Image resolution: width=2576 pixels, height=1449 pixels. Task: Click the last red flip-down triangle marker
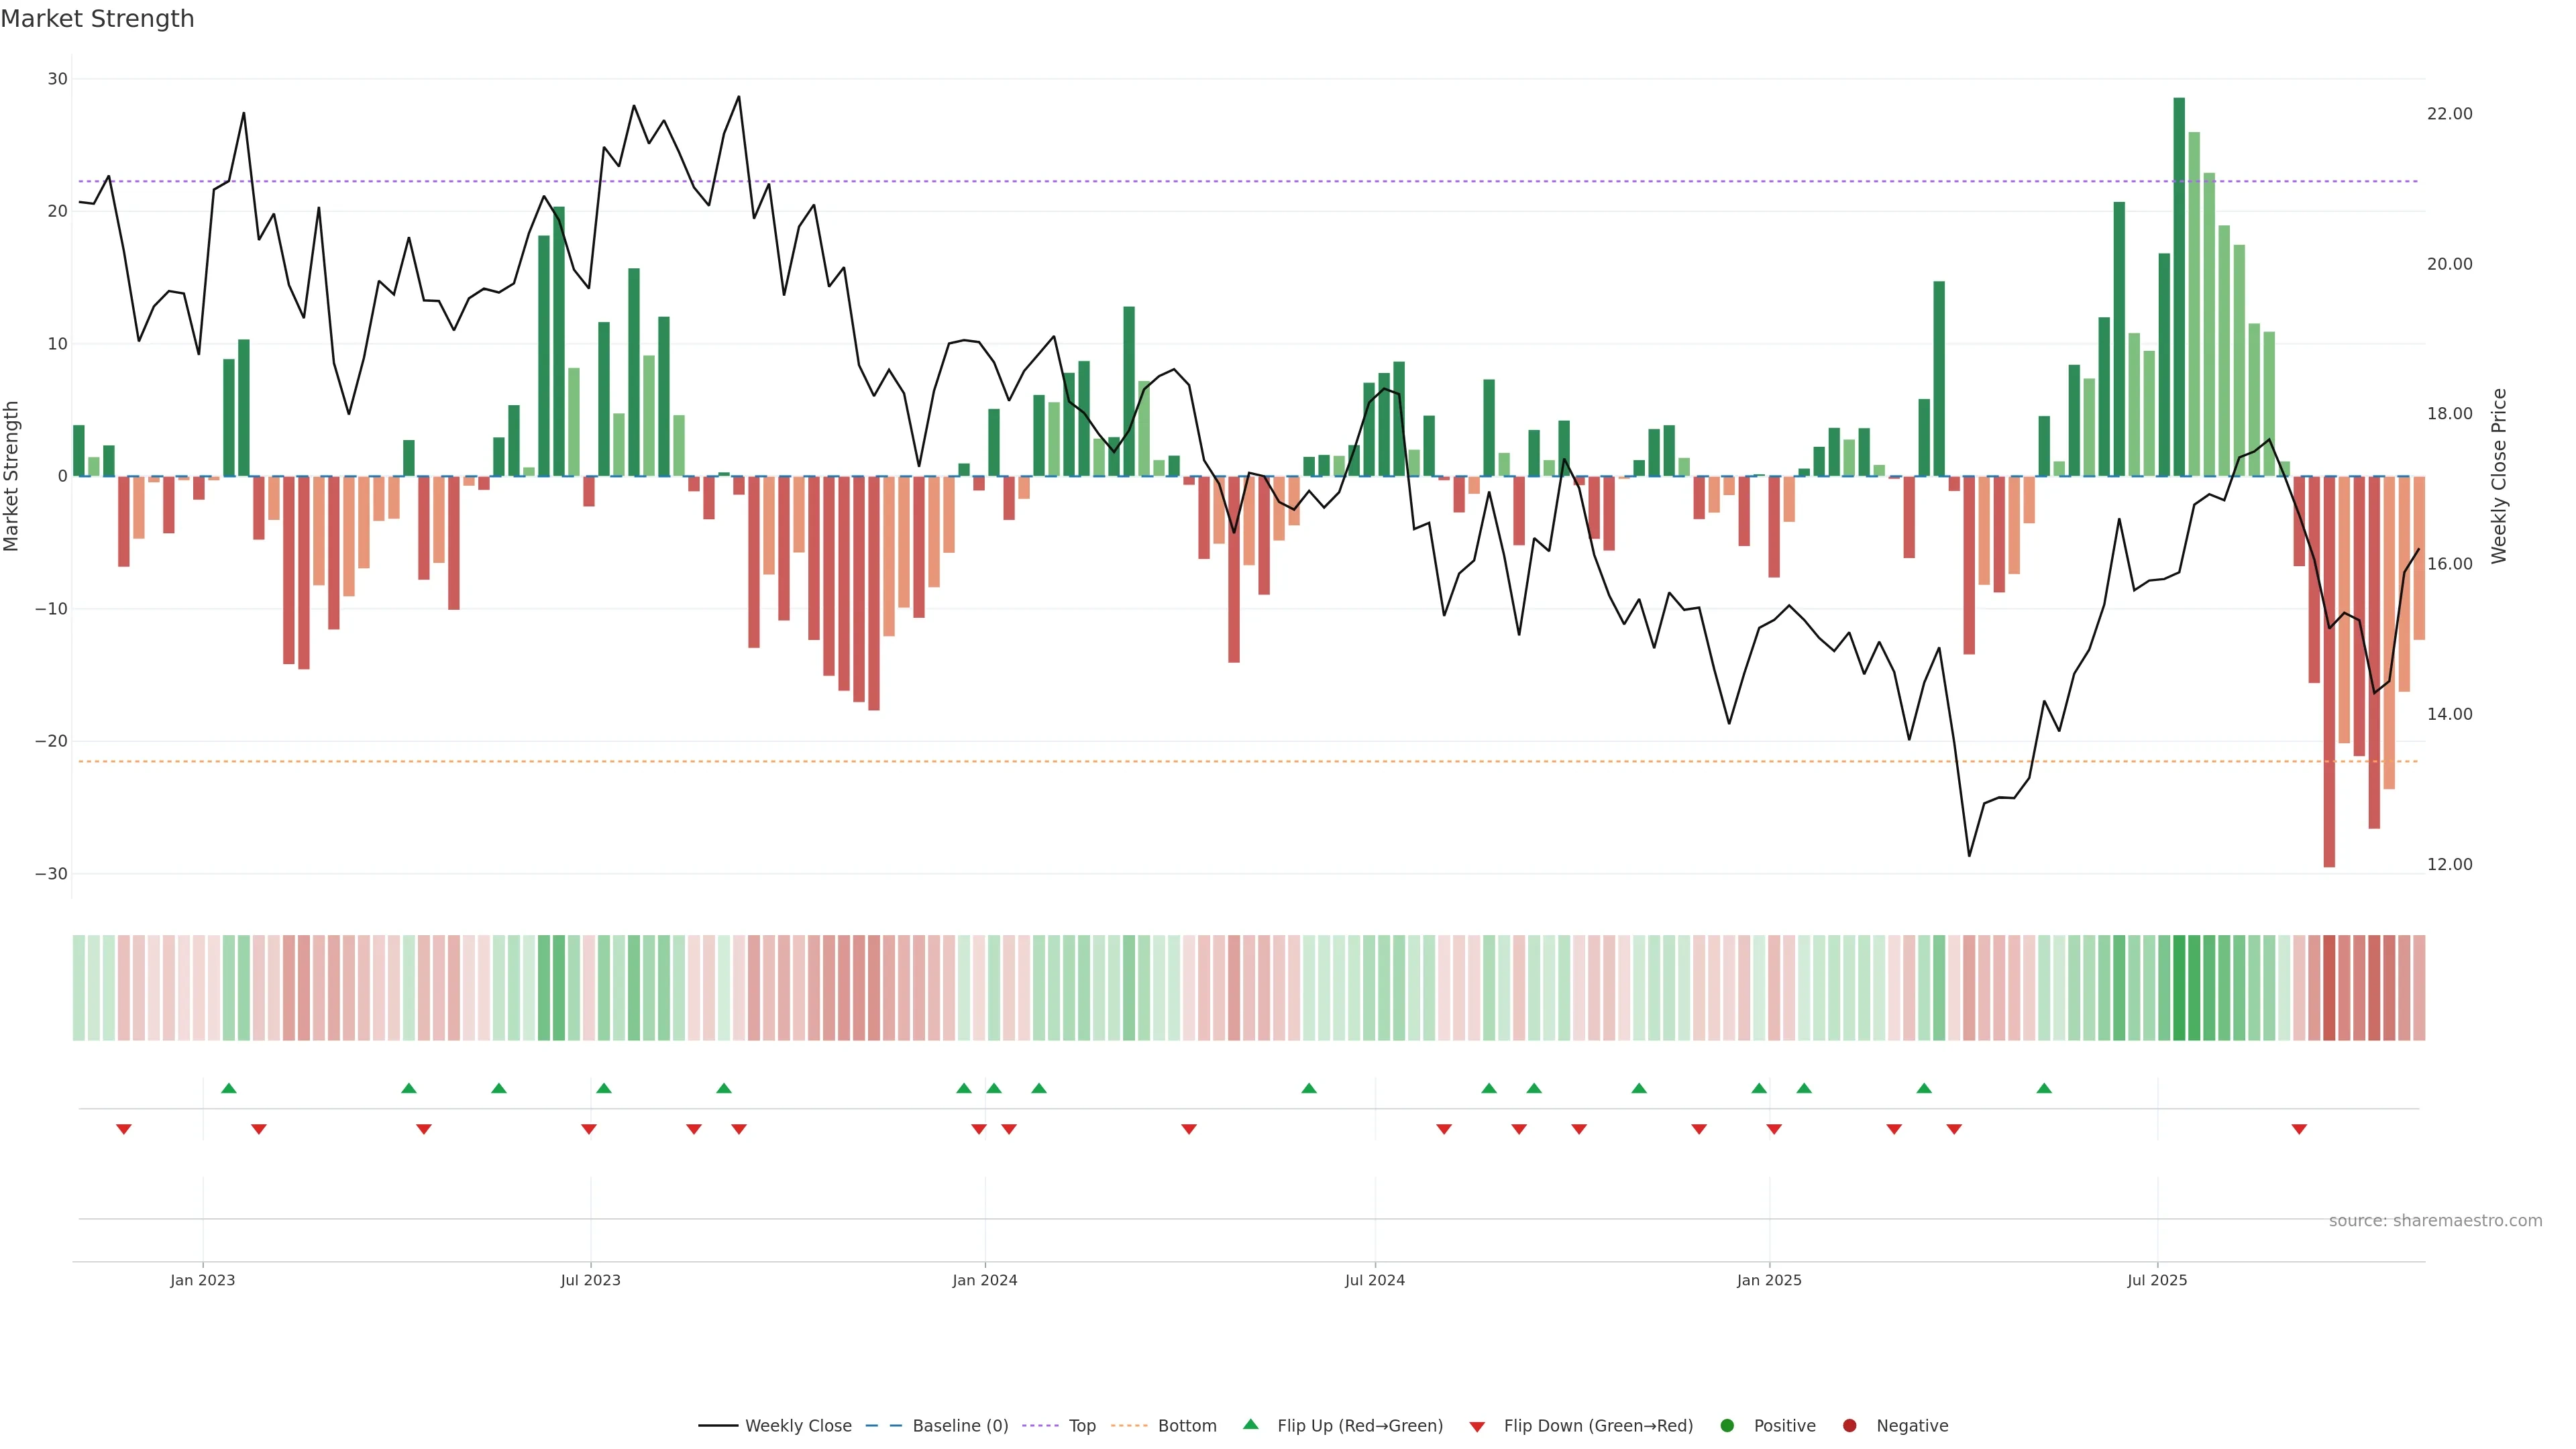[2299, 1129]
